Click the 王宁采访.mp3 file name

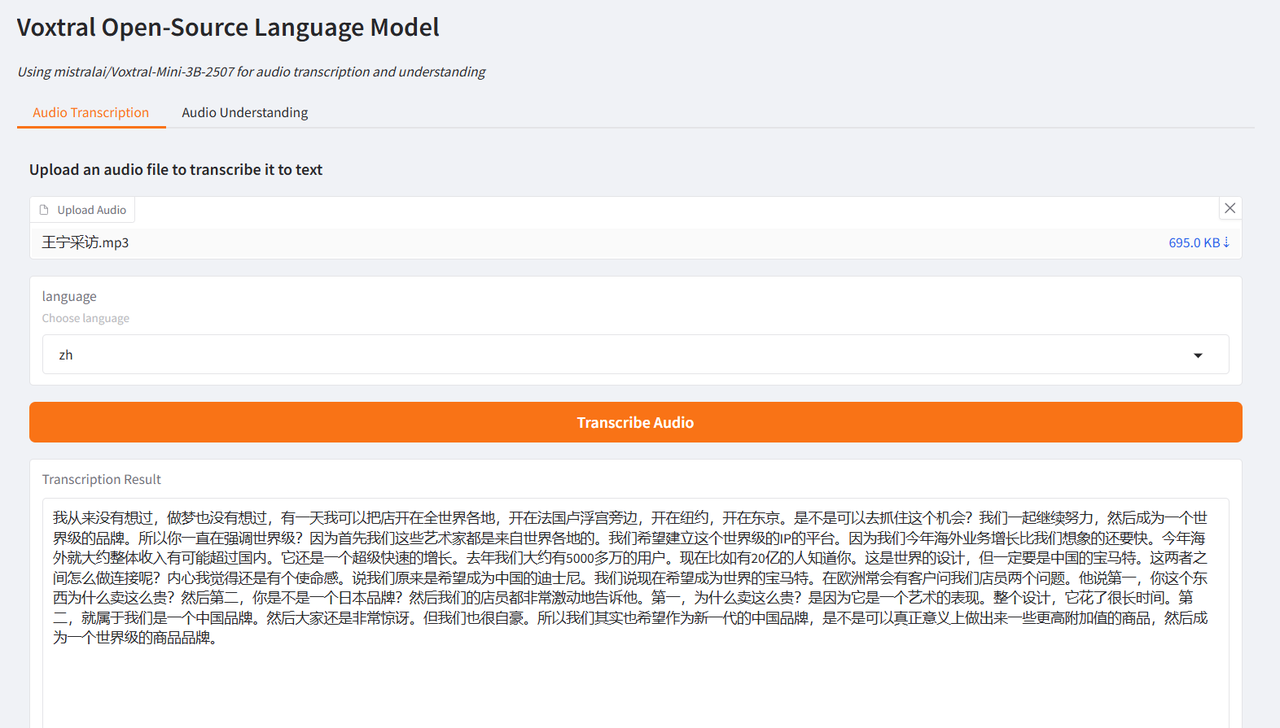tap(86, 242)
